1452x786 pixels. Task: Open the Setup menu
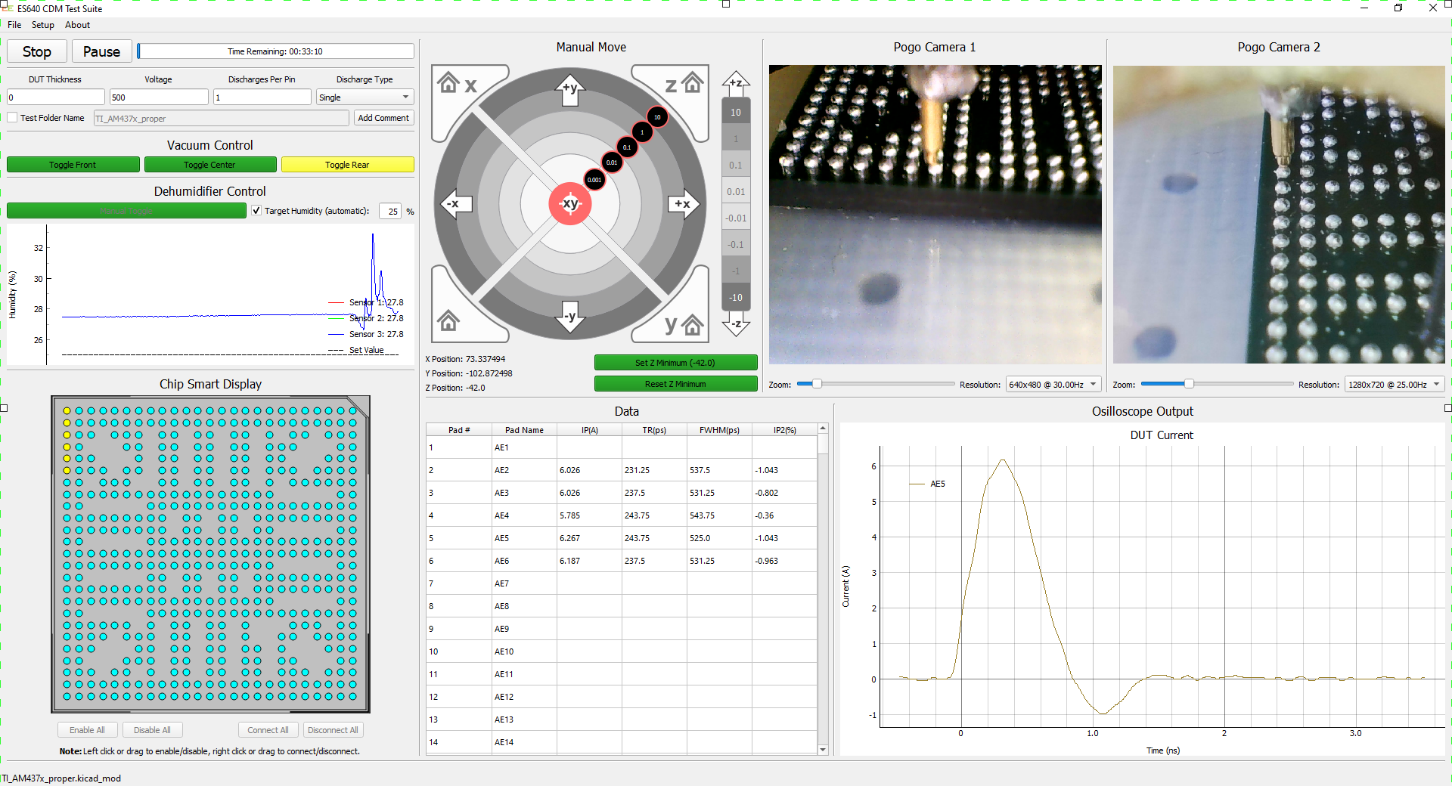(x=43, y=25)
